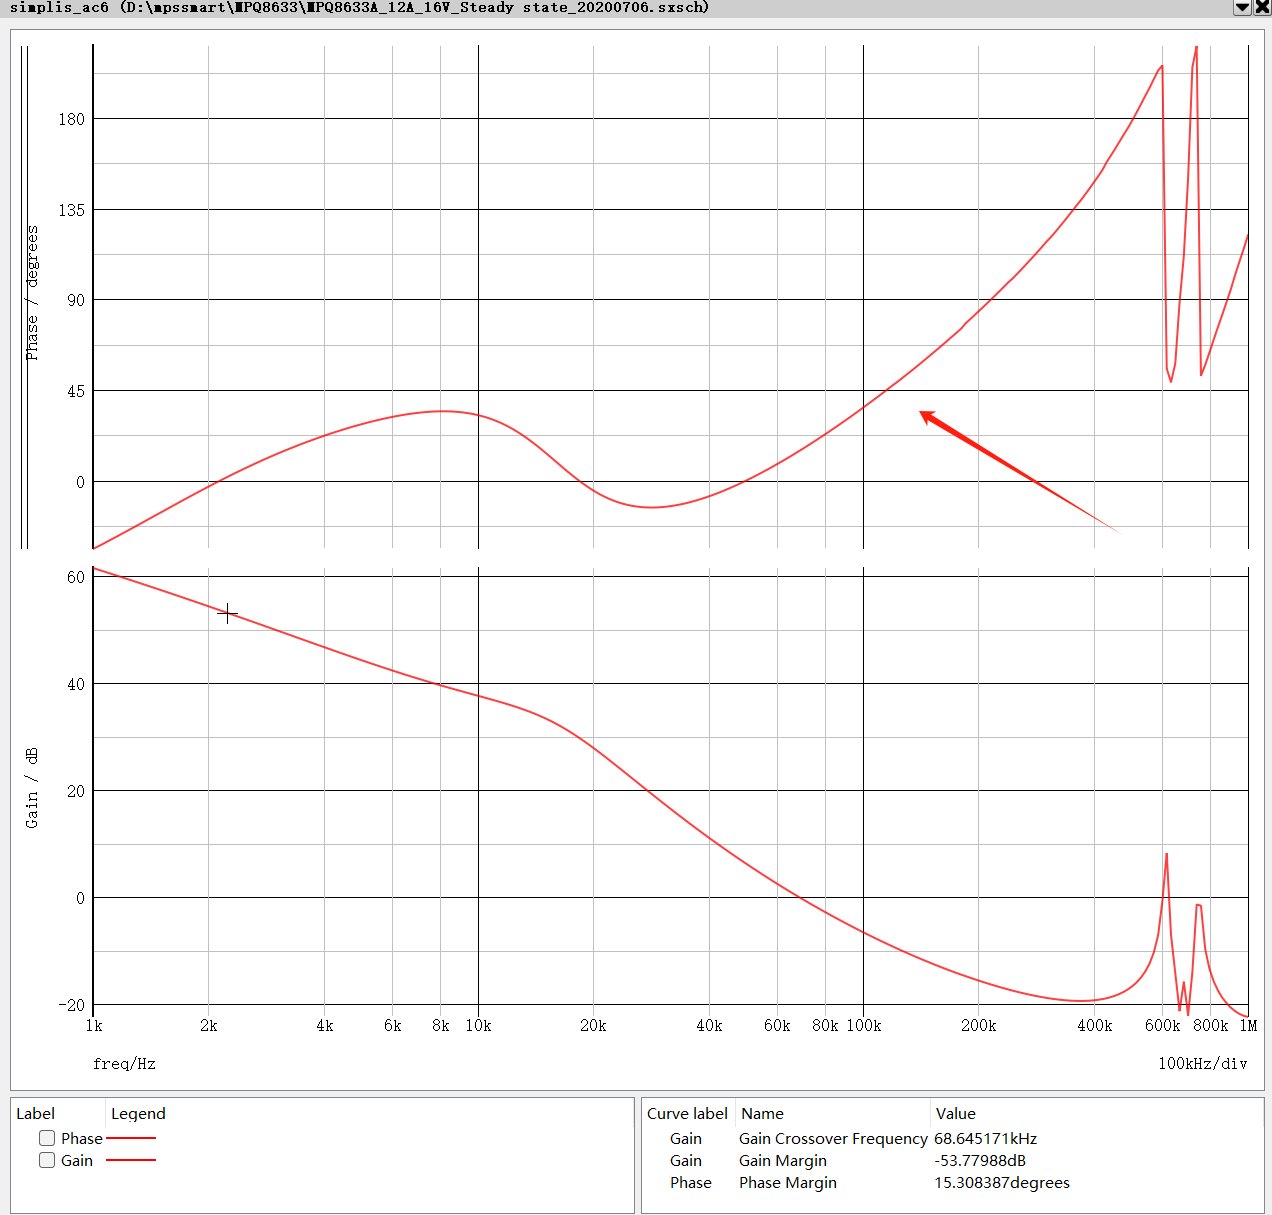Click the red arrow annotation

coord(1018,471)
